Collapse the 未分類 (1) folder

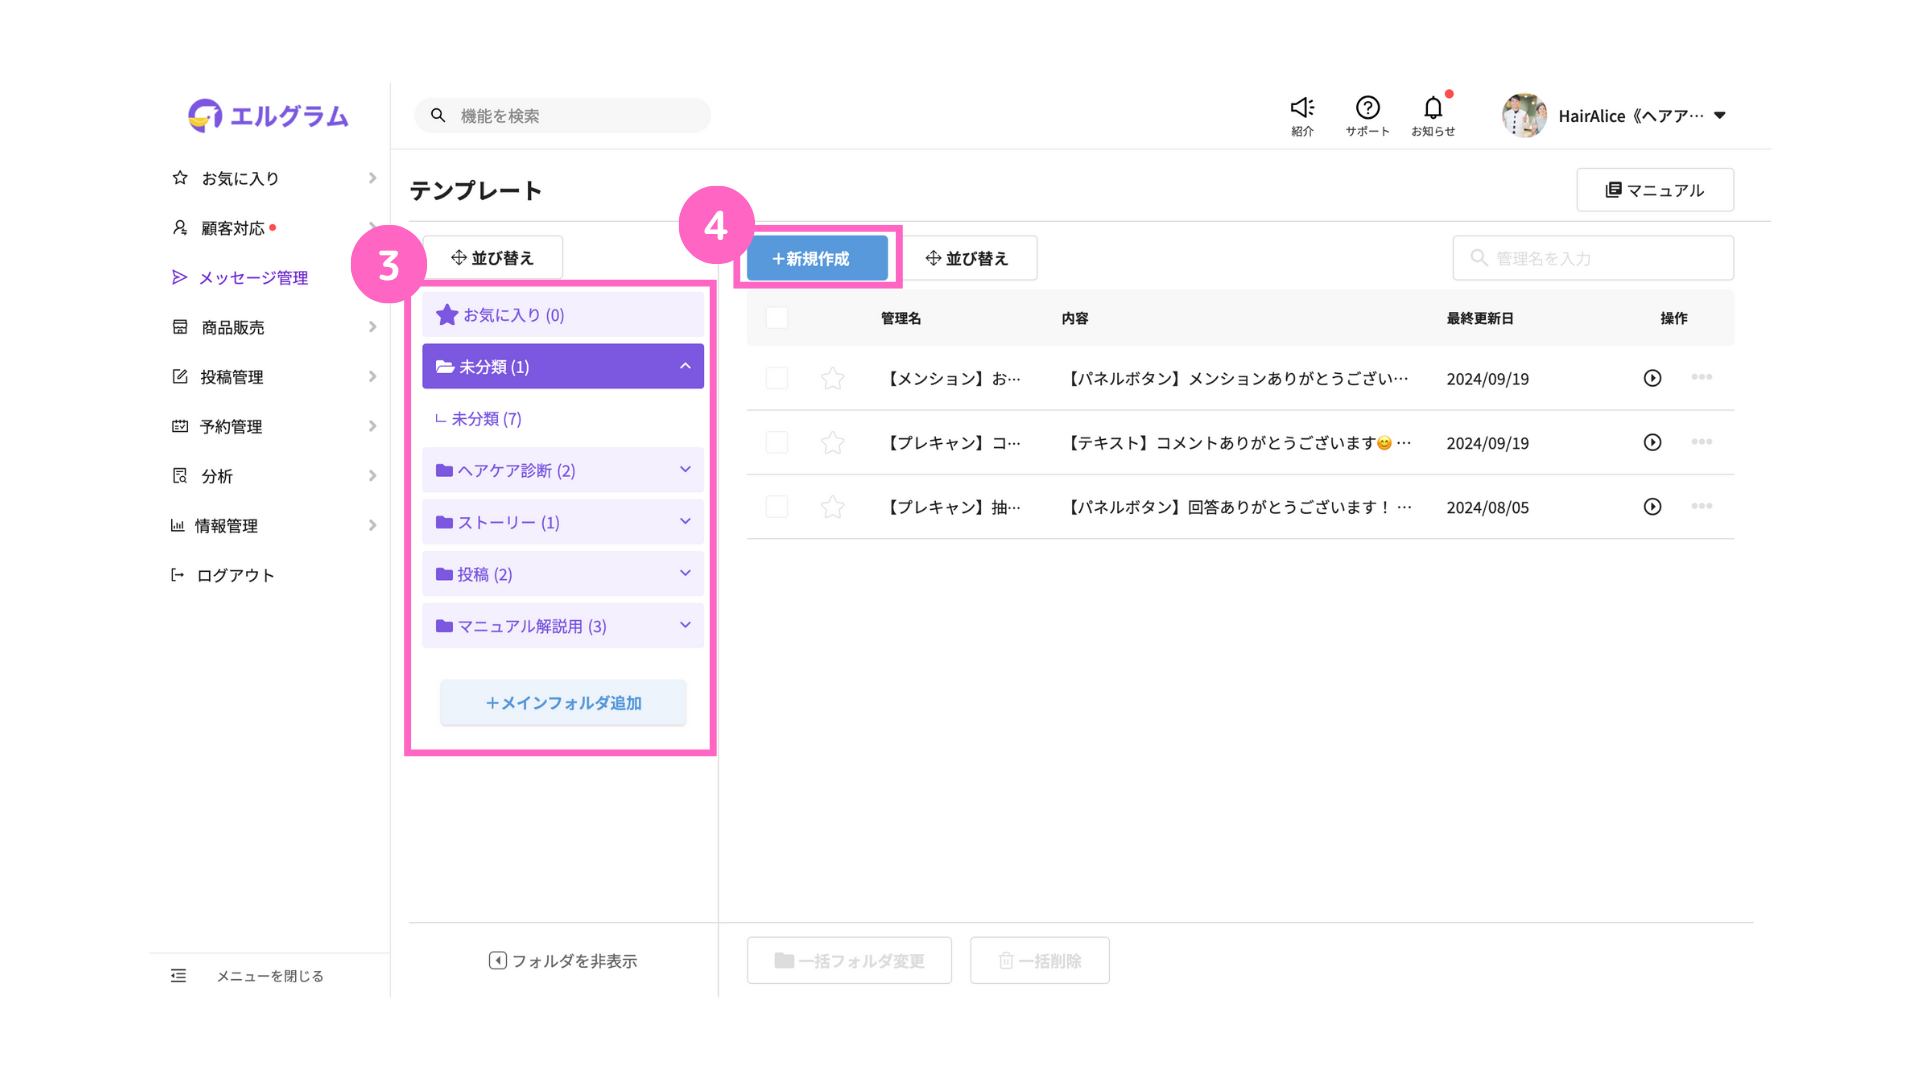pos(685,366)
